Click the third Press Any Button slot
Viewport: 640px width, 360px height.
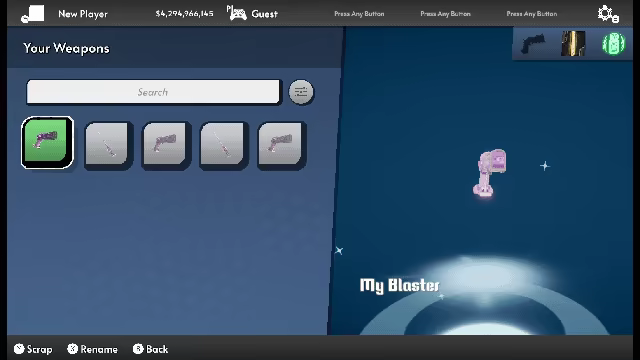click(531, 14)
